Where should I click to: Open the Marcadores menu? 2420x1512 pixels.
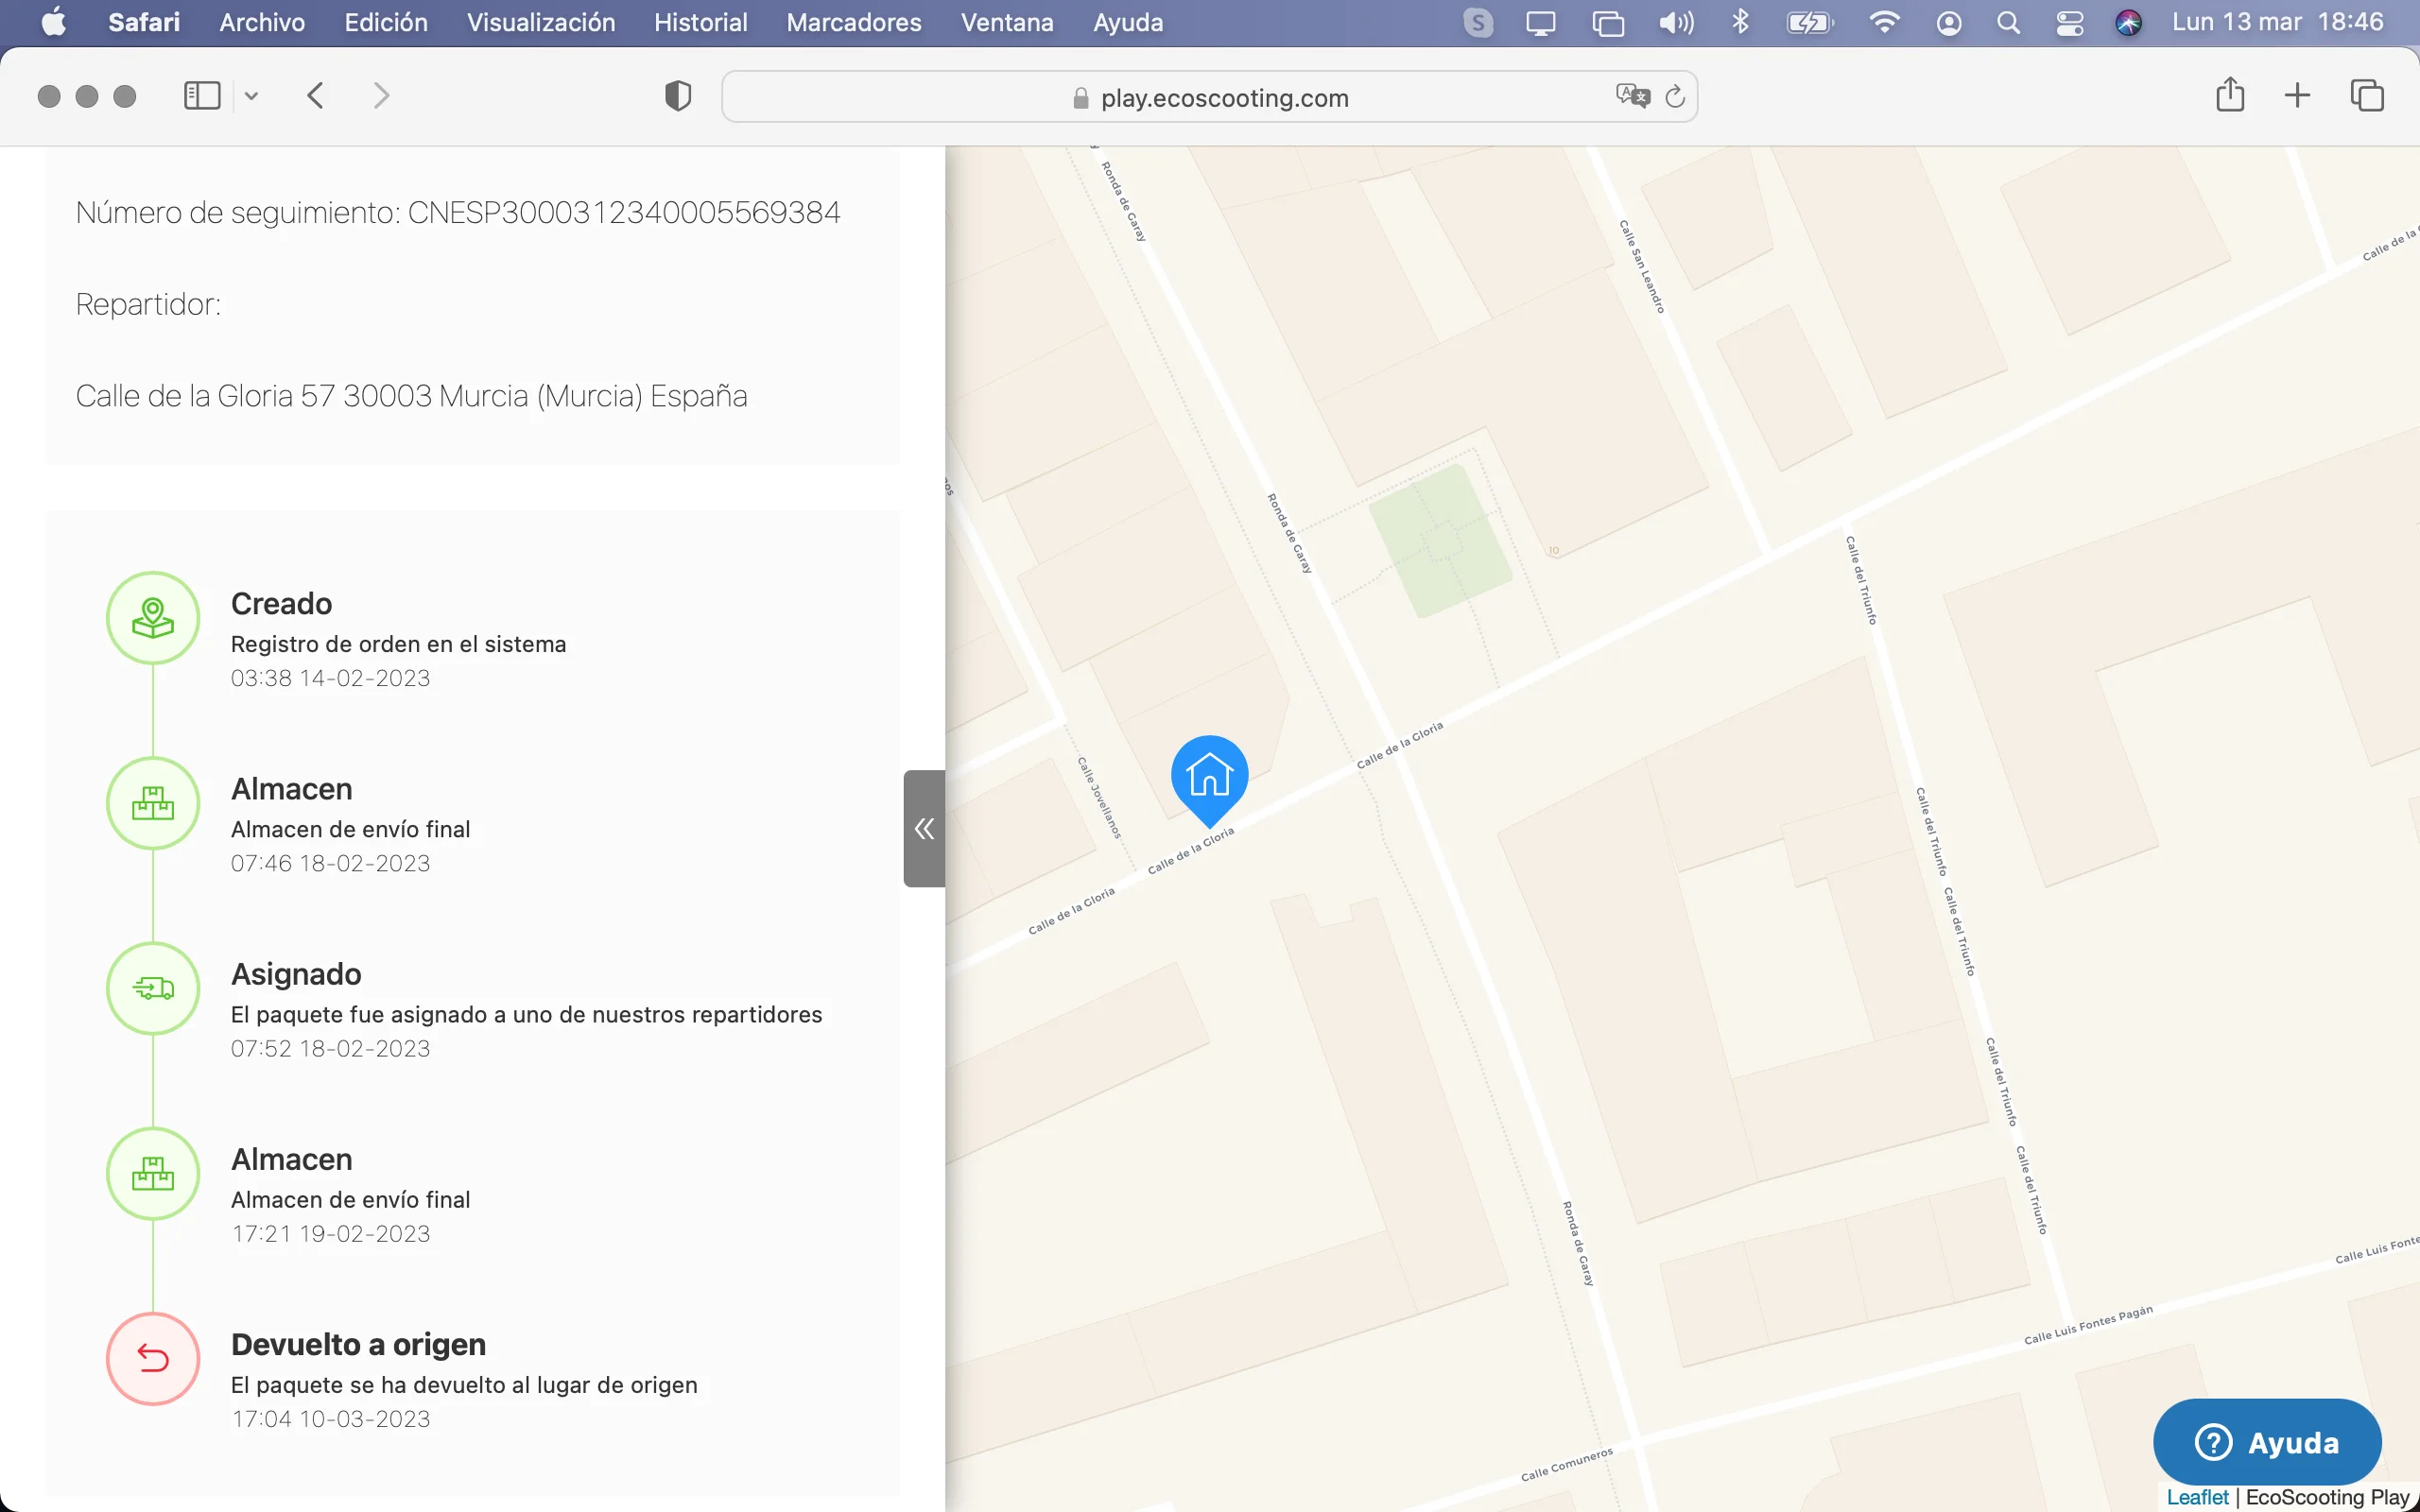[x=853, y=22]
